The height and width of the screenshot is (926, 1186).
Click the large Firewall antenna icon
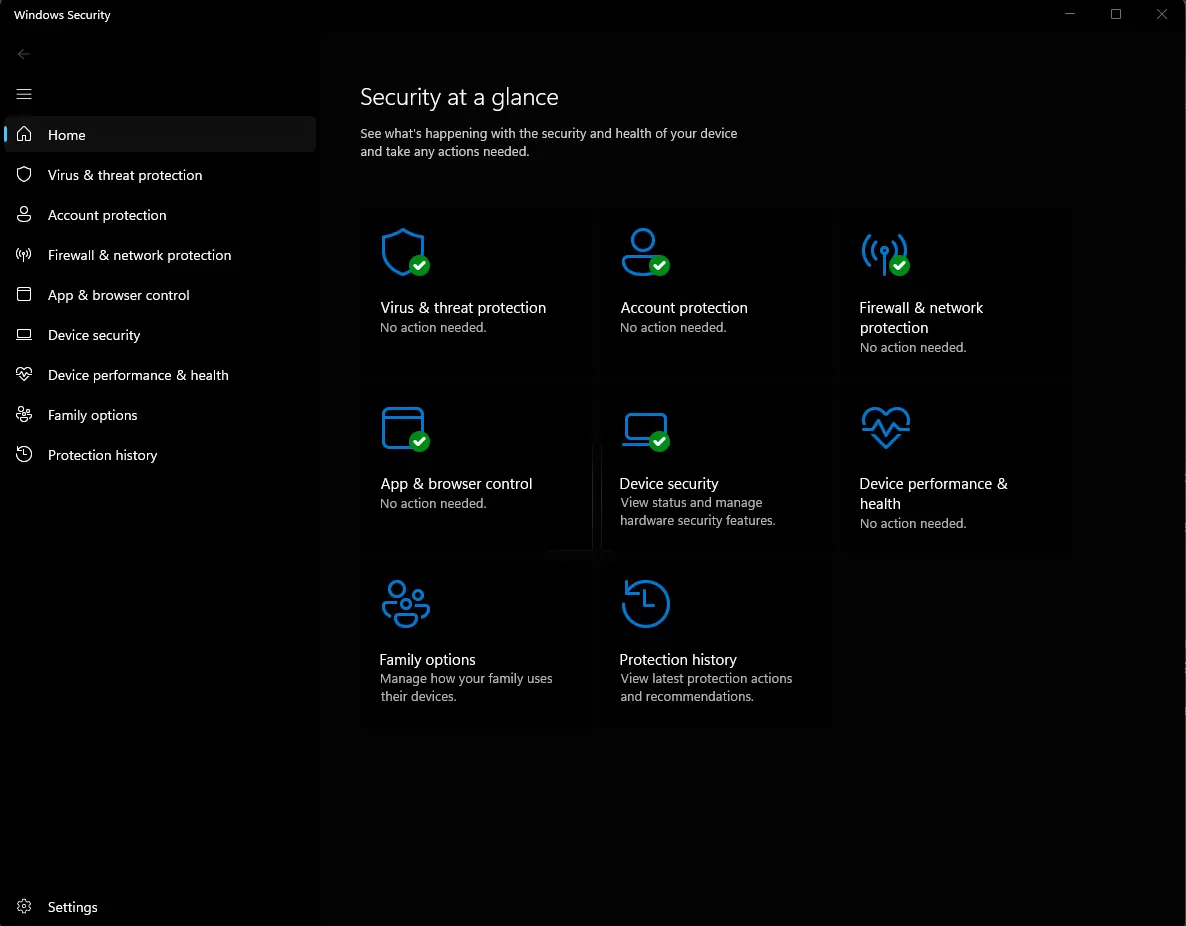point(885,254)
